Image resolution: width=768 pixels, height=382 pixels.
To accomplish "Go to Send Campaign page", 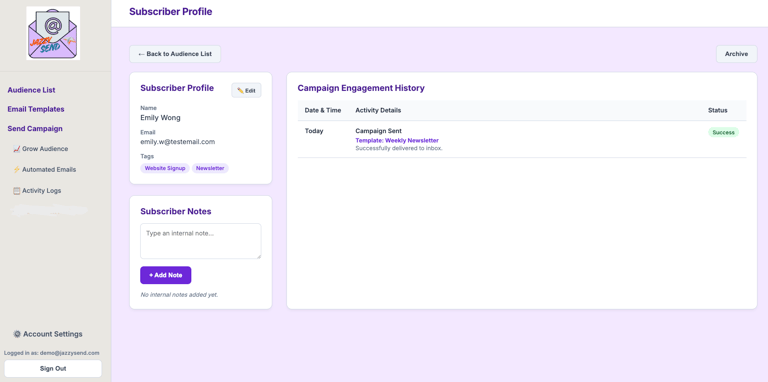I will click(x=35, y=129).
